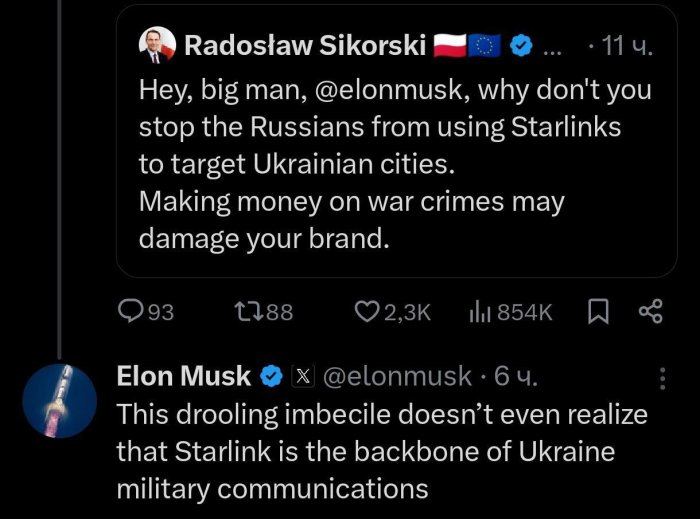The width and height of the screenshot is (700, 519).
Task: View tweet analytics bar chart icon
Action: 480,313
